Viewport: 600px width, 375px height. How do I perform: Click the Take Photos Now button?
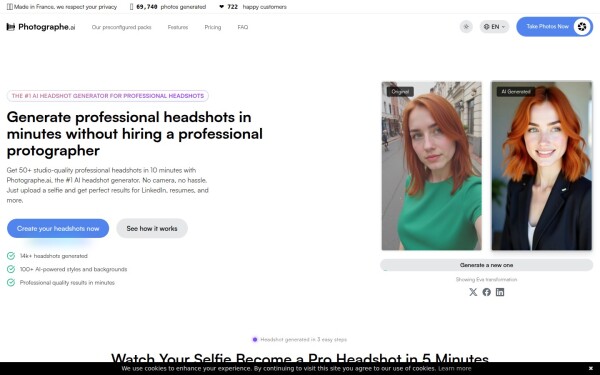[x=554, y=27]
